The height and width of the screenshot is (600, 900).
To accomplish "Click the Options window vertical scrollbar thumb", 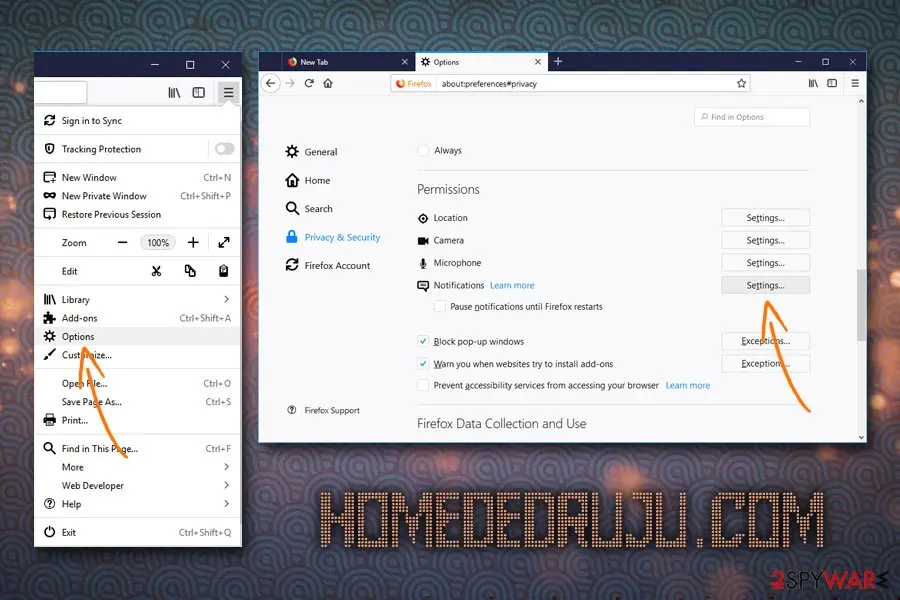I will [861, 305].
